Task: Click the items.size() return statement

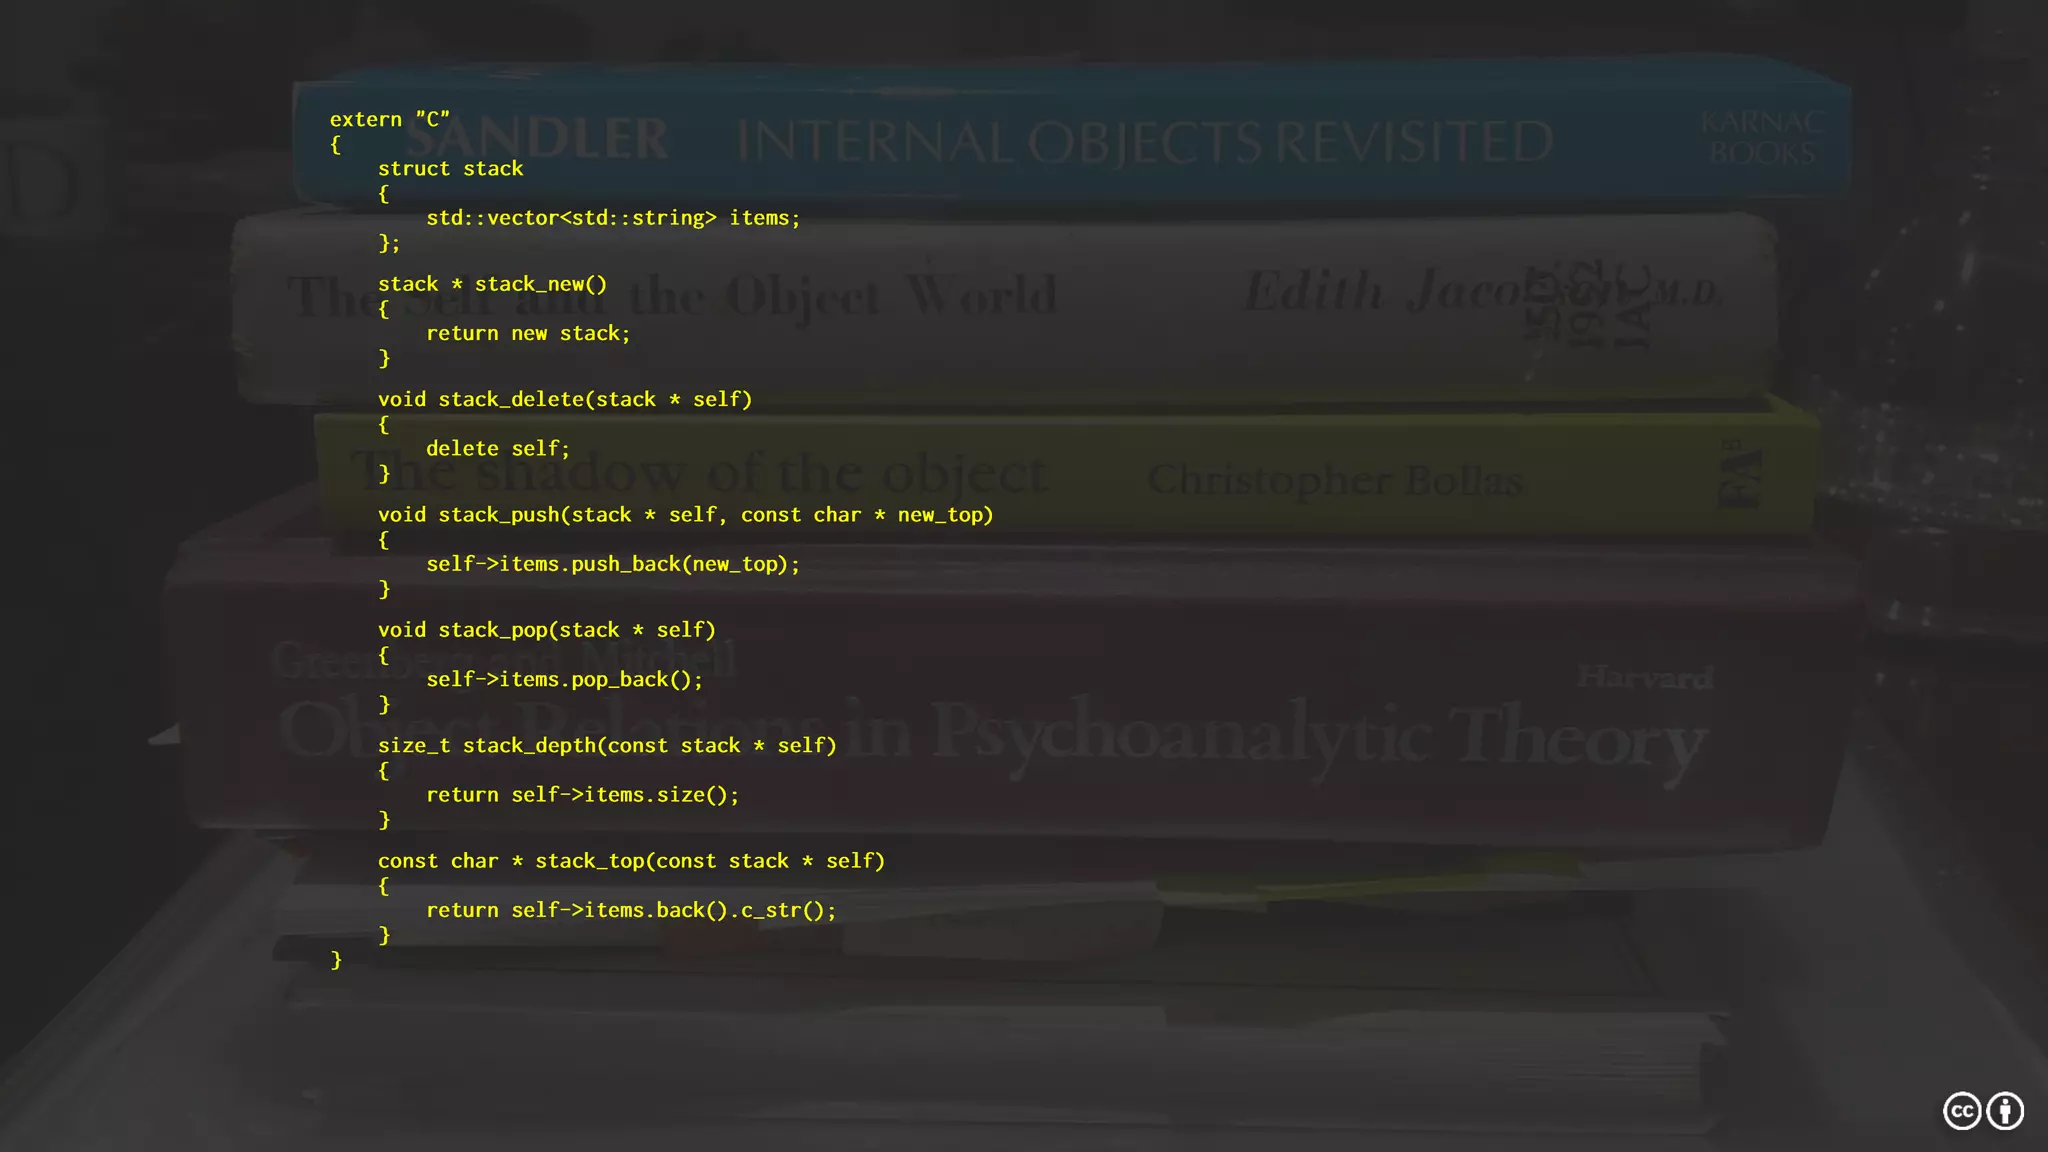Action: click(x=582, y=795)
